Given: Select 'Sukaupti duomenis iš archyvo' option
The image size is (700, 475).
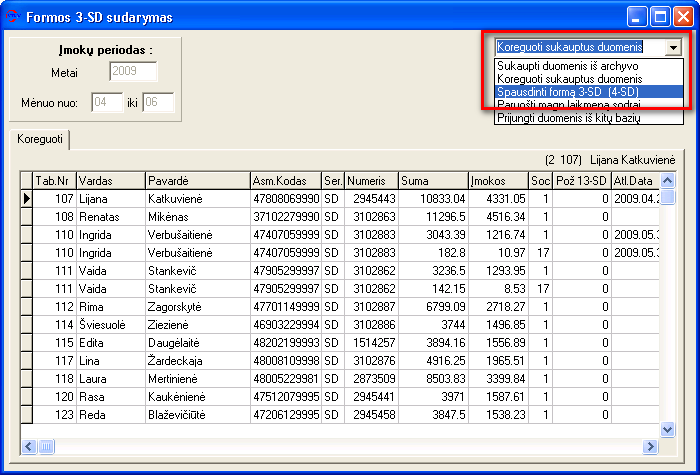Looking at the screenshot, I should pos(589,66).
